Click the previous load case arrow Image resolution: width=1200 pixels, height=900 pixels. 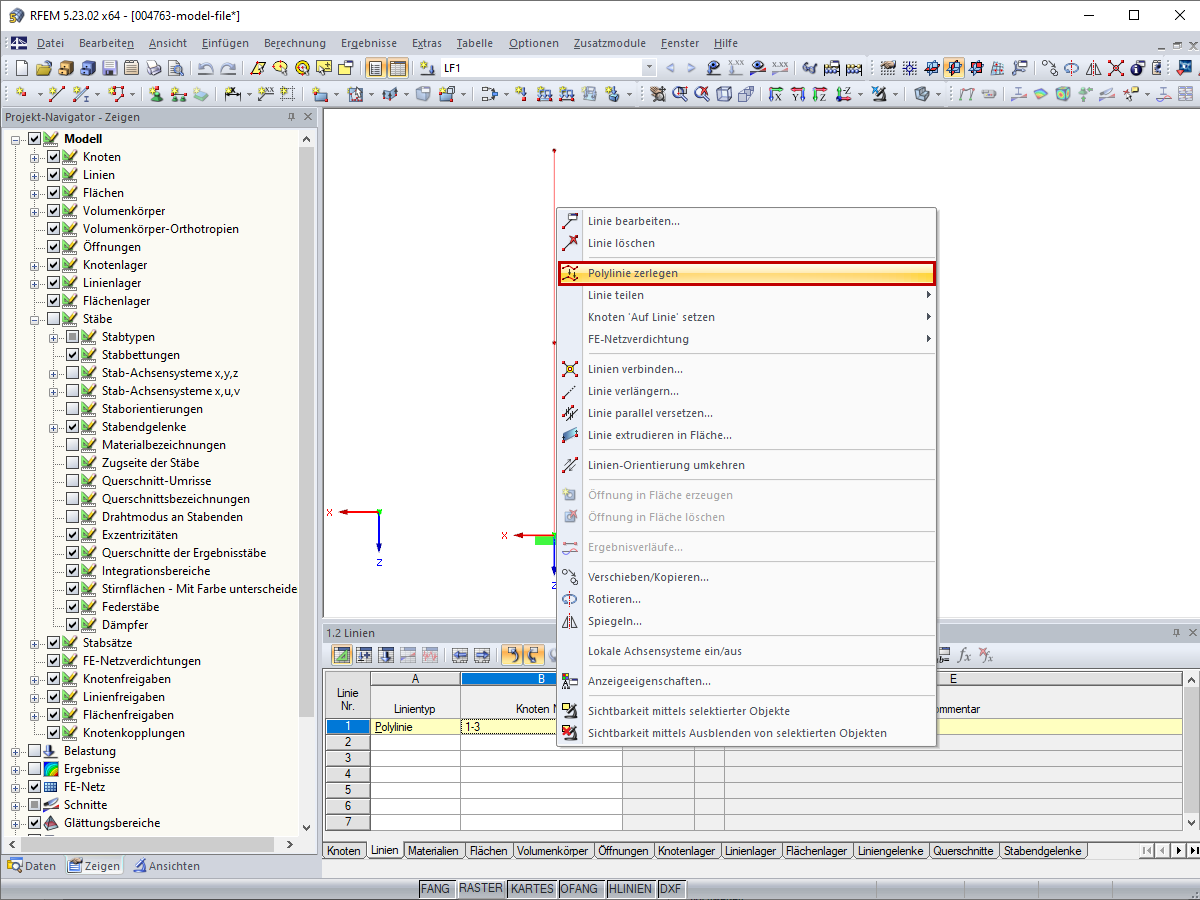point(670,68)
